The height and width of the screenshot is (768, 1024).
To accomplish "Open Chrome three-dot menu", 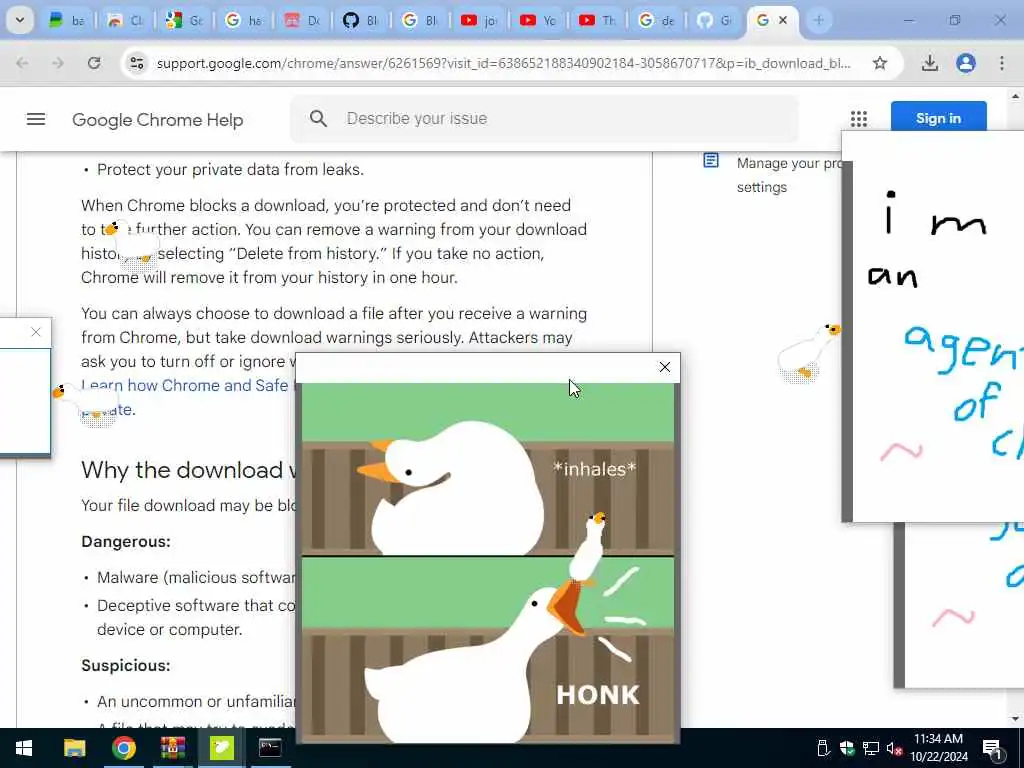I will coord(1002,63).
